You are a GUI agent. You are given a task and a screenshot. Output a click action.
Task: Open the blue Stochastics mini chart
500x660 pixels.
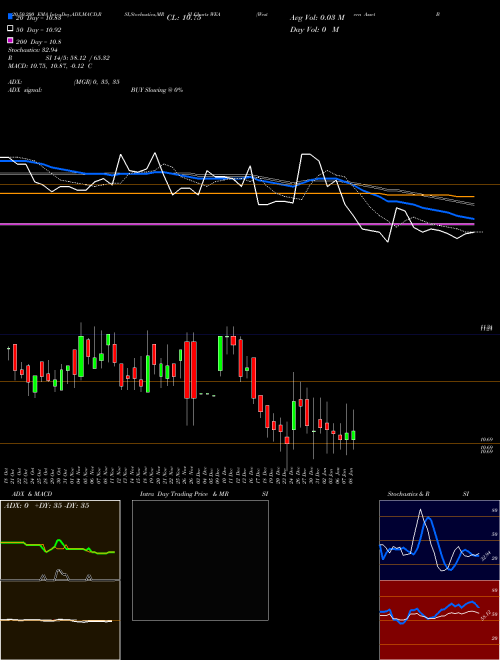439,540
